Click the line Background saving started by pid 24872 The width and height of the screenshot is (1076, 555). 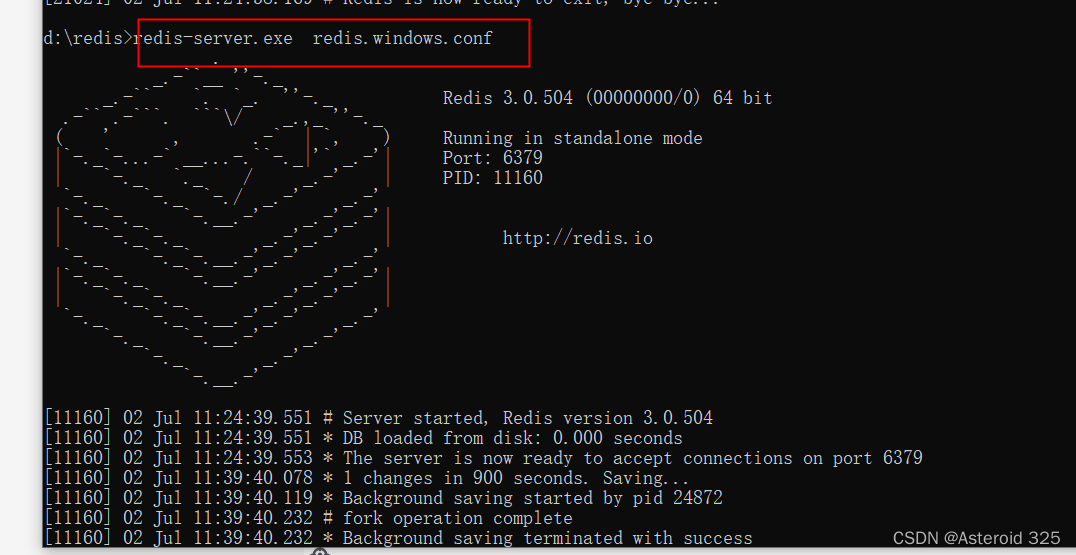pyautogui.click(x=383, y=497)
